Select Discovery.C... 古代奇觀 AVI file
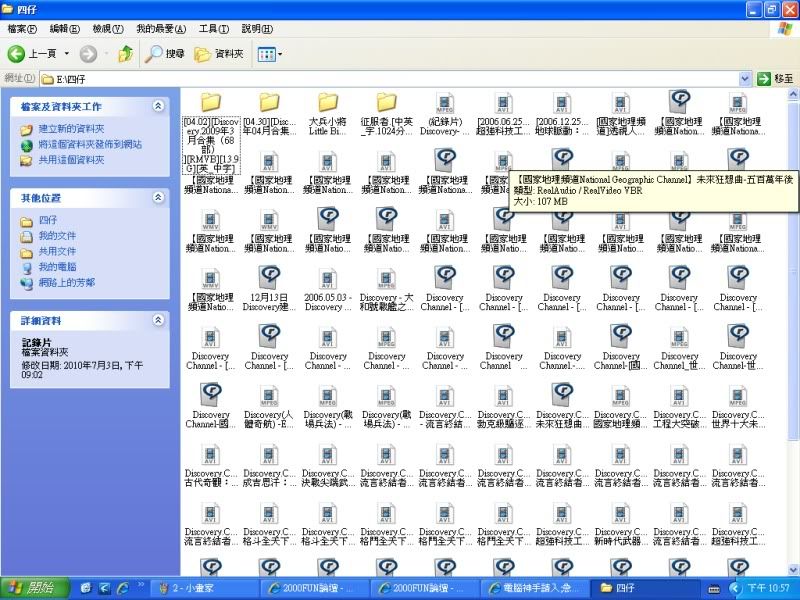This screenshot has width=800, height=600. point(211,464)
